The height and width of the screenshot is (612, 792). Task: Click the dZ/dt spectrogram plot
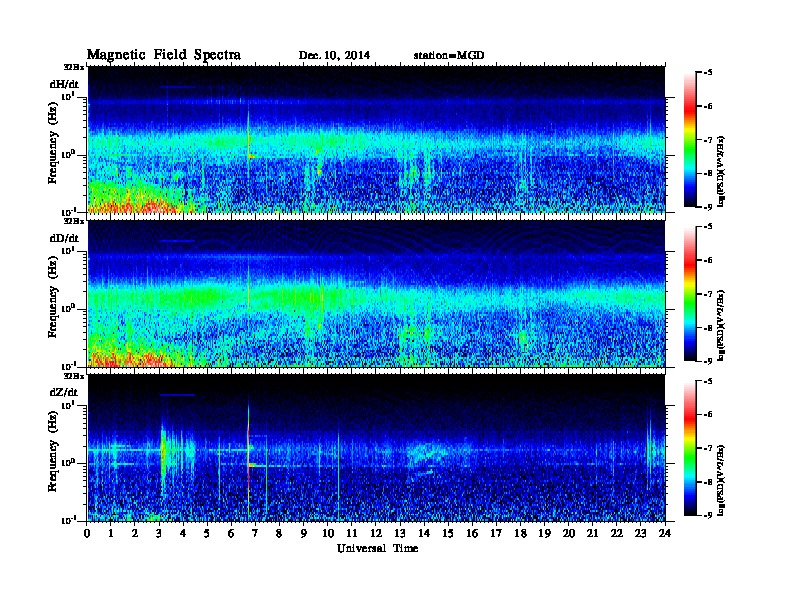pos(376,448)
